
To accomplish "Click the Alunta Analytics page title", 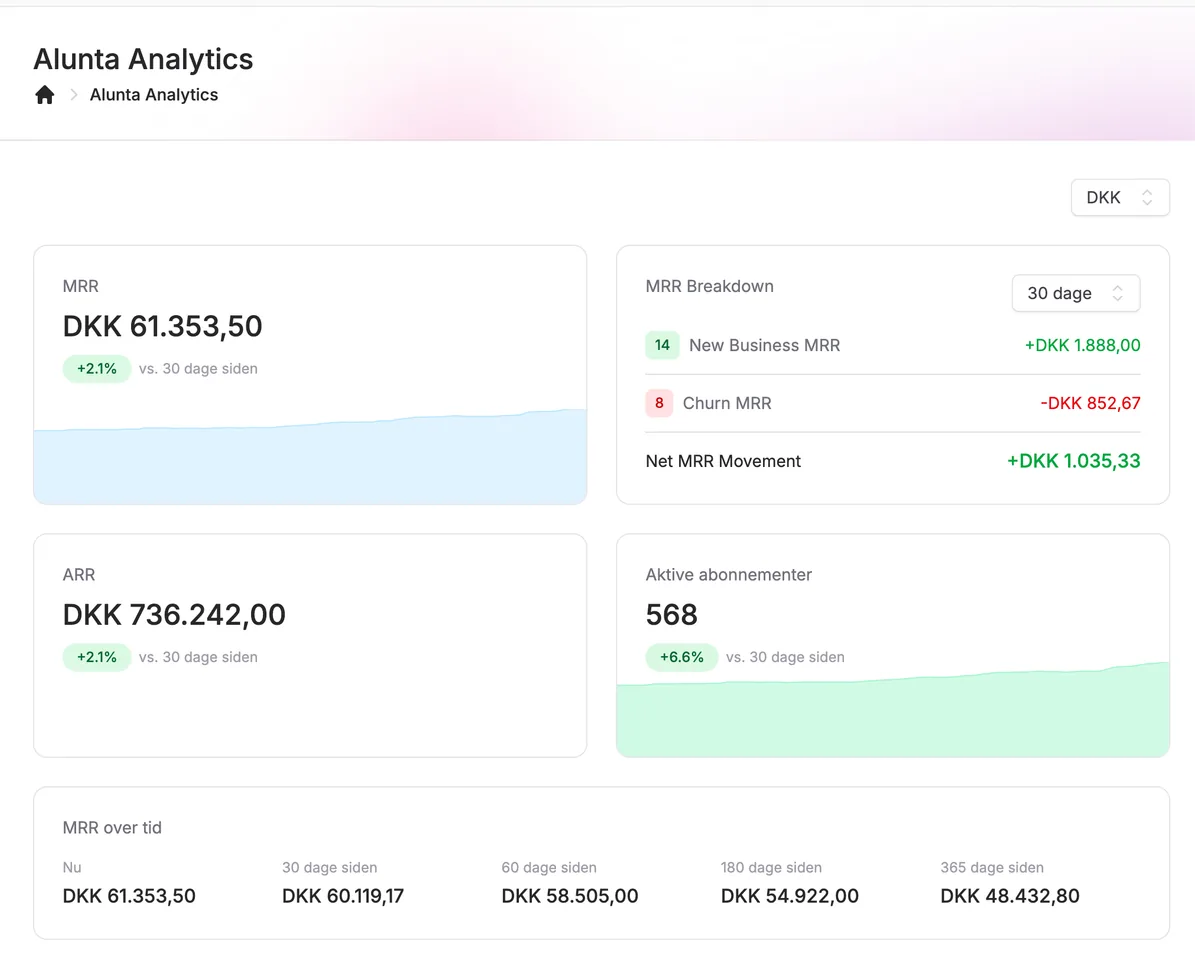I will (143, 59).
